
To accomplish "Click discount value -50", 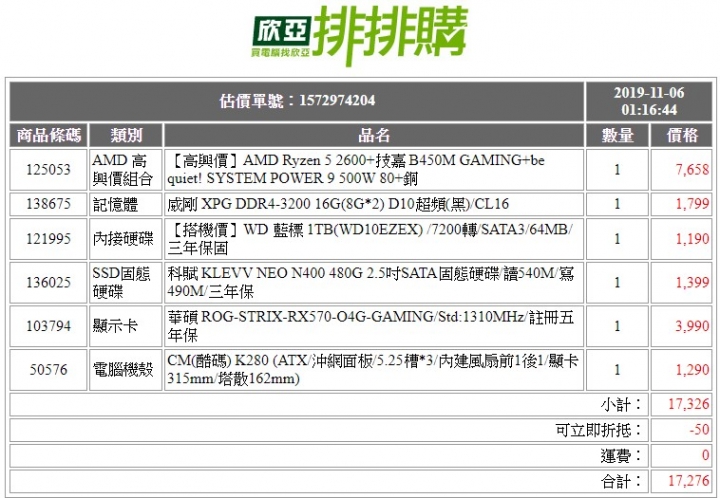I will pos(699,430).
